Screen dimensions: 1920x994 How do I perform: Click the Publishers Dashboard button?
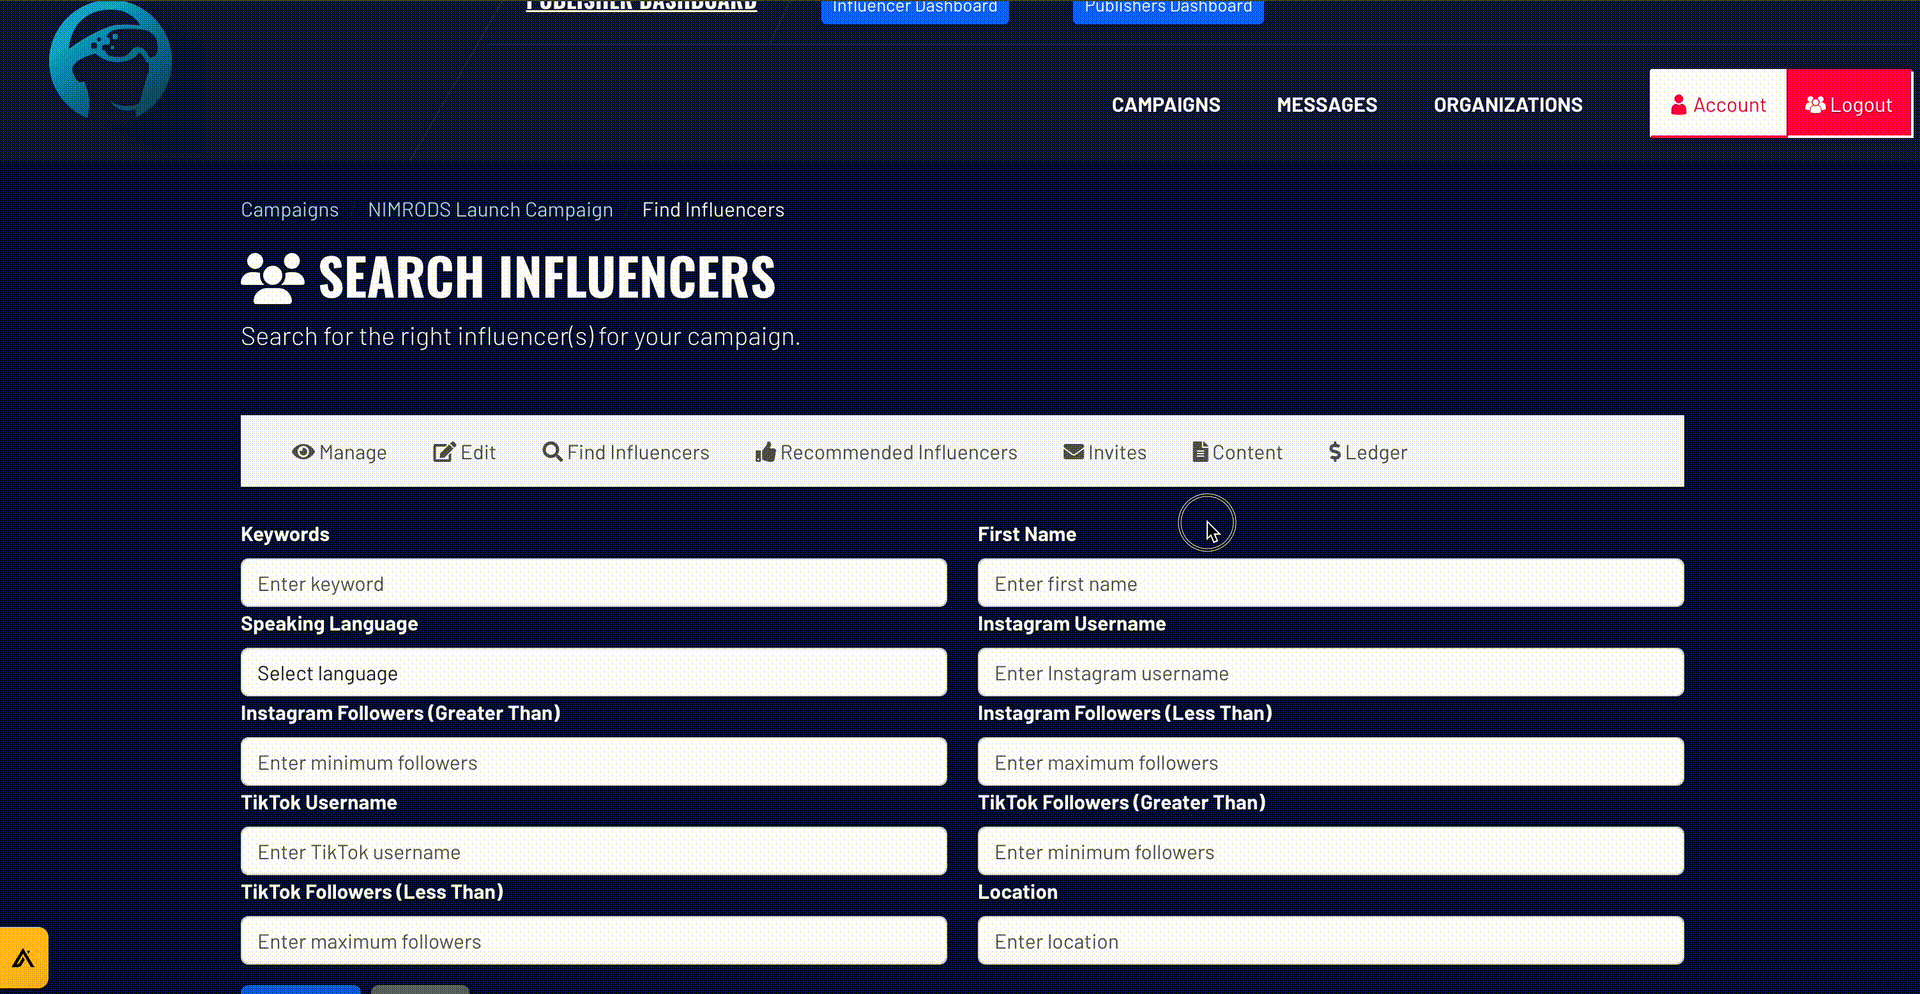click(1167, 8)
